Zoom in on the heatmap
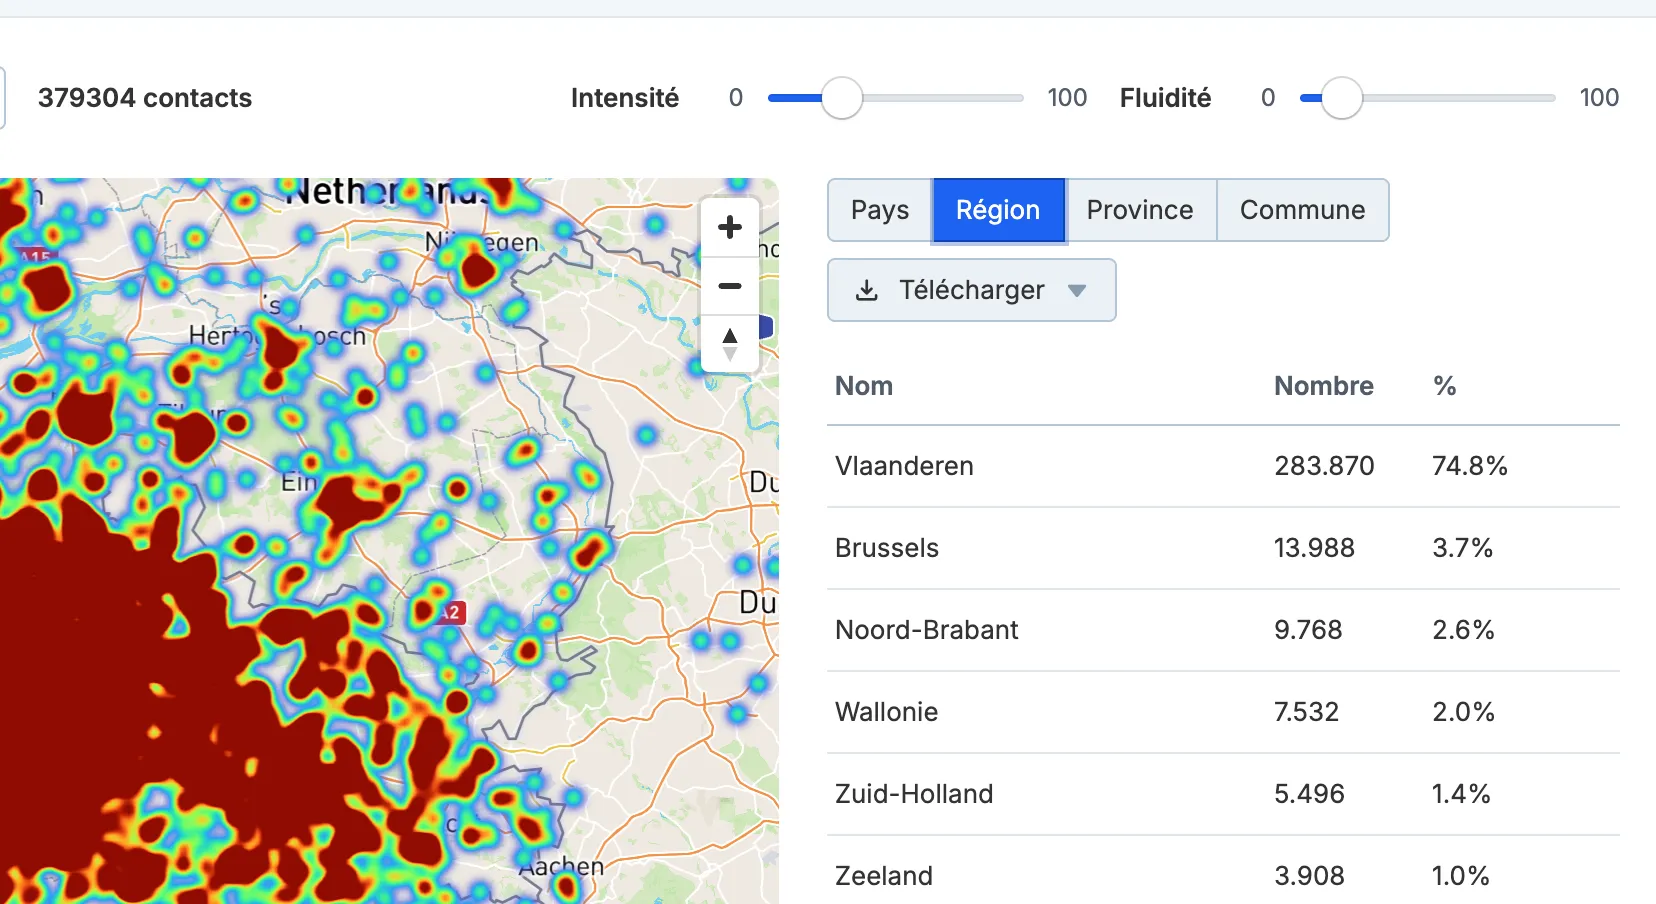This screenshot has width=1656, height=904. point(730,227)
